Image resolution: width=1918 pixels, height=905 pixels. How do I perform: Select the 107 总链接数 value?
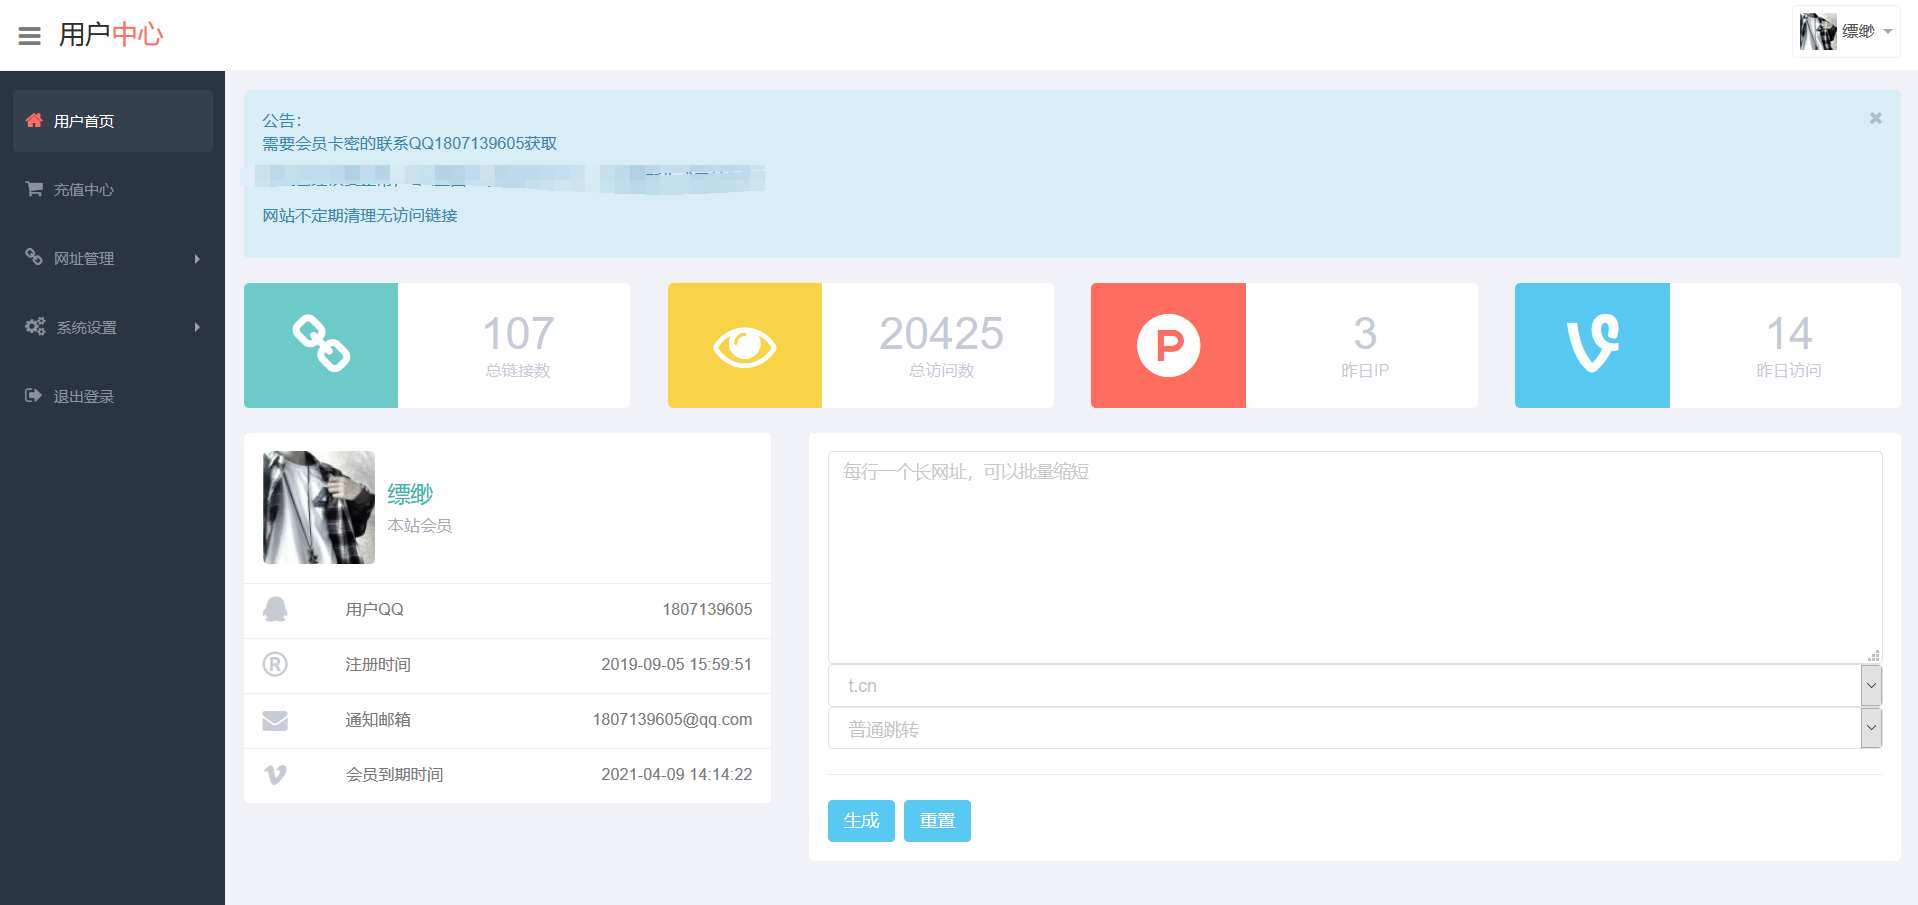(x=518, y=333)
